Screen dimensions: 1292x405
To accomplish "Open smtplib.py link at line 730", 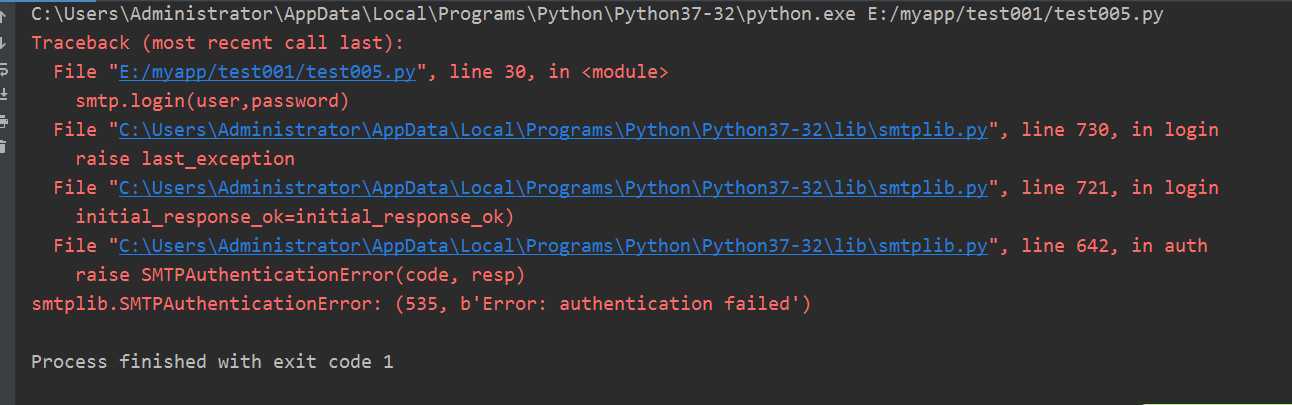I will pyautogui.click(x=554, y=130).
